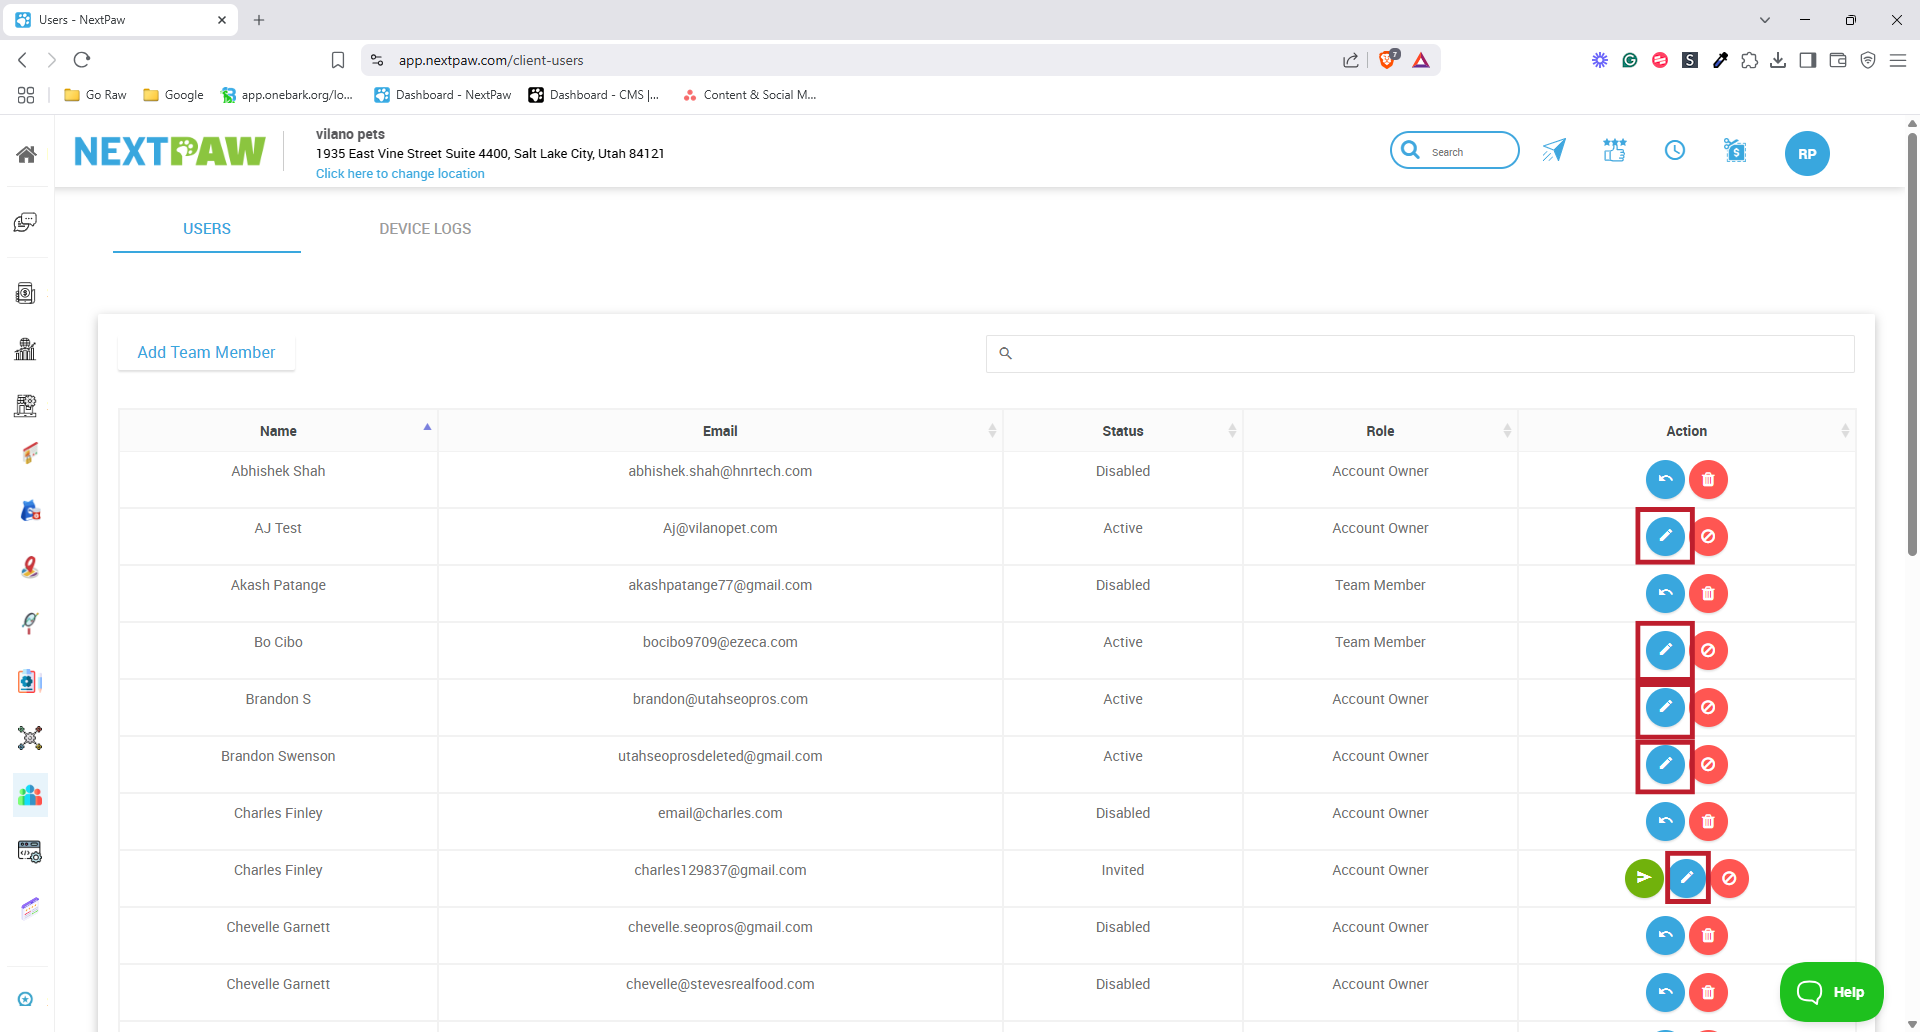Open the Dashboard - NextPaw bookmark
Image resolution: width=1920 pixels, height=1032 pixels.
point(442,95)
